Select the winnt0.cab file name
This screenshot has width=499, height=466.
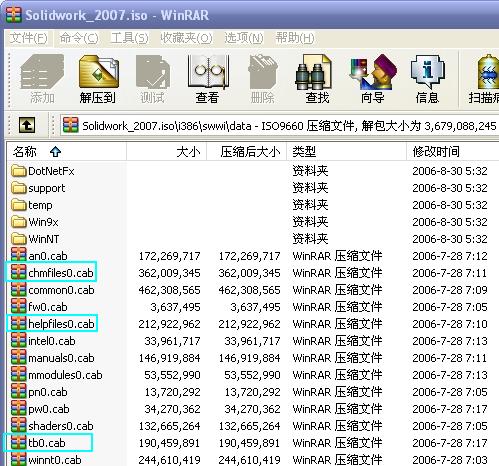55,460
